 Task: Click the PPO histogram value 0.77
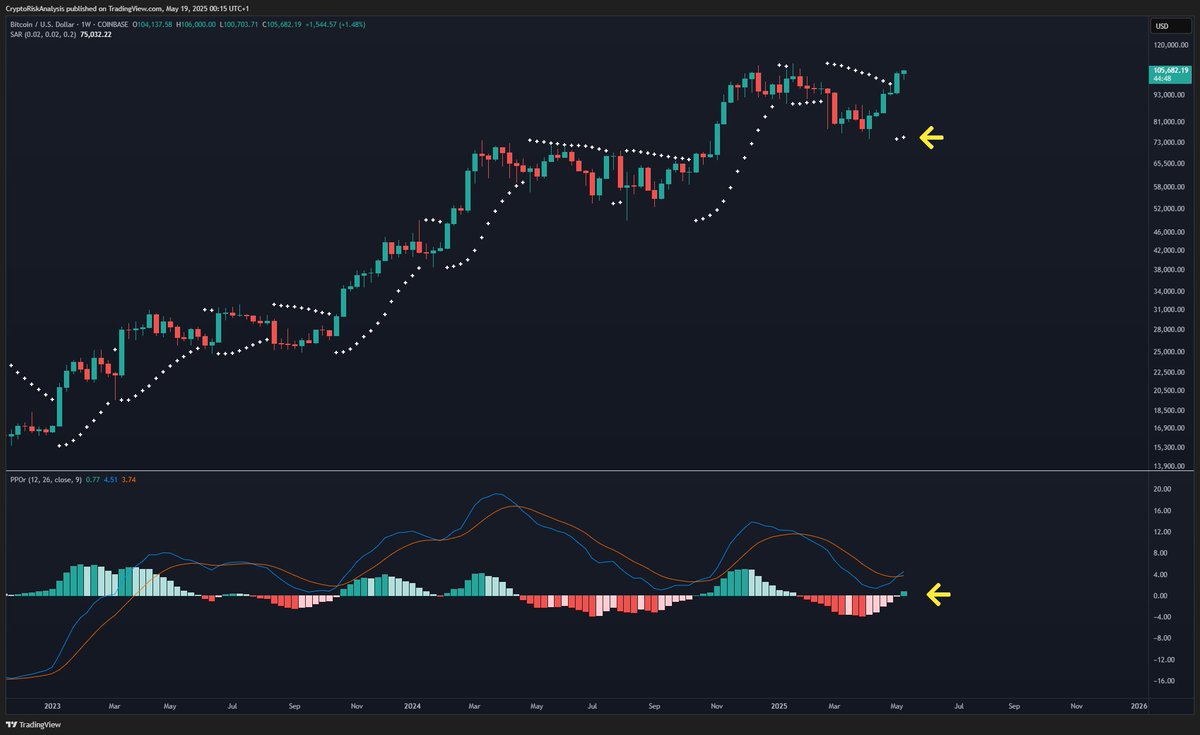coord(92,480)
